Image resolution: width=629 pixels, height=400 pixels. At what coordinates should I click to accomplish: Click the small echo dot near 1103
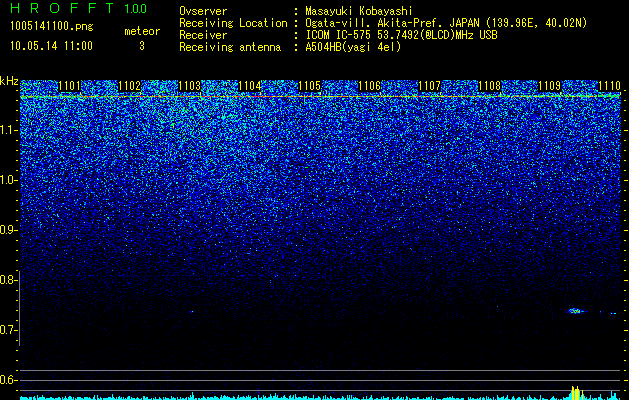[192, 311]
